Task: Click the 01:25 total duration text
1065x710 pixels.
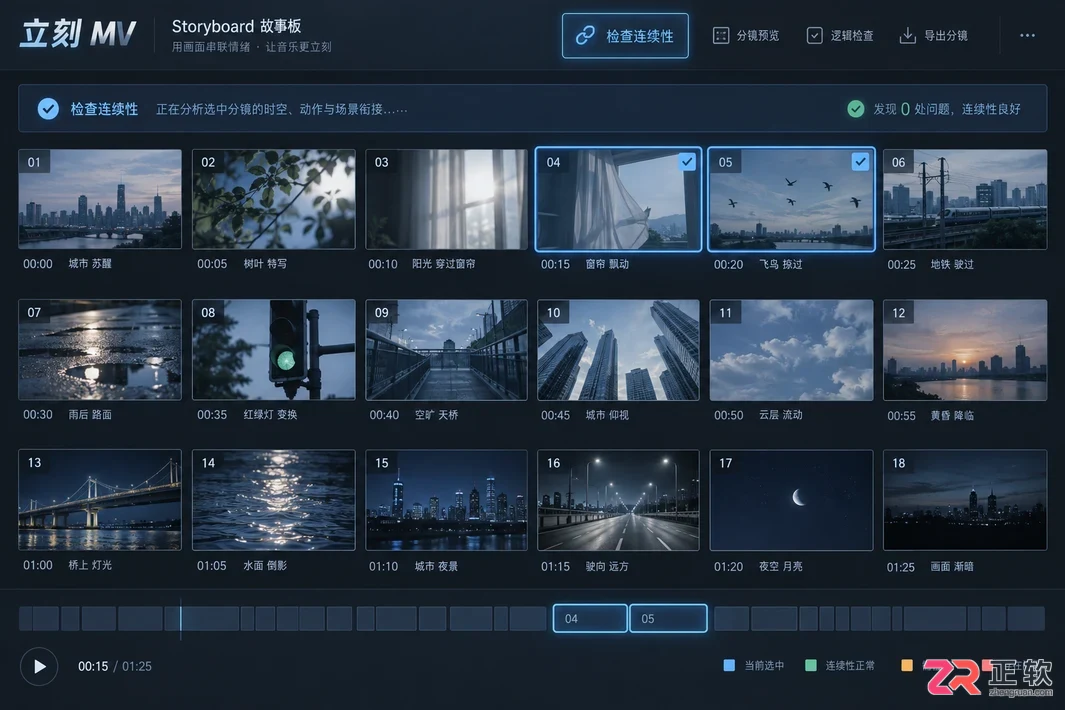Action: (137, 667)
